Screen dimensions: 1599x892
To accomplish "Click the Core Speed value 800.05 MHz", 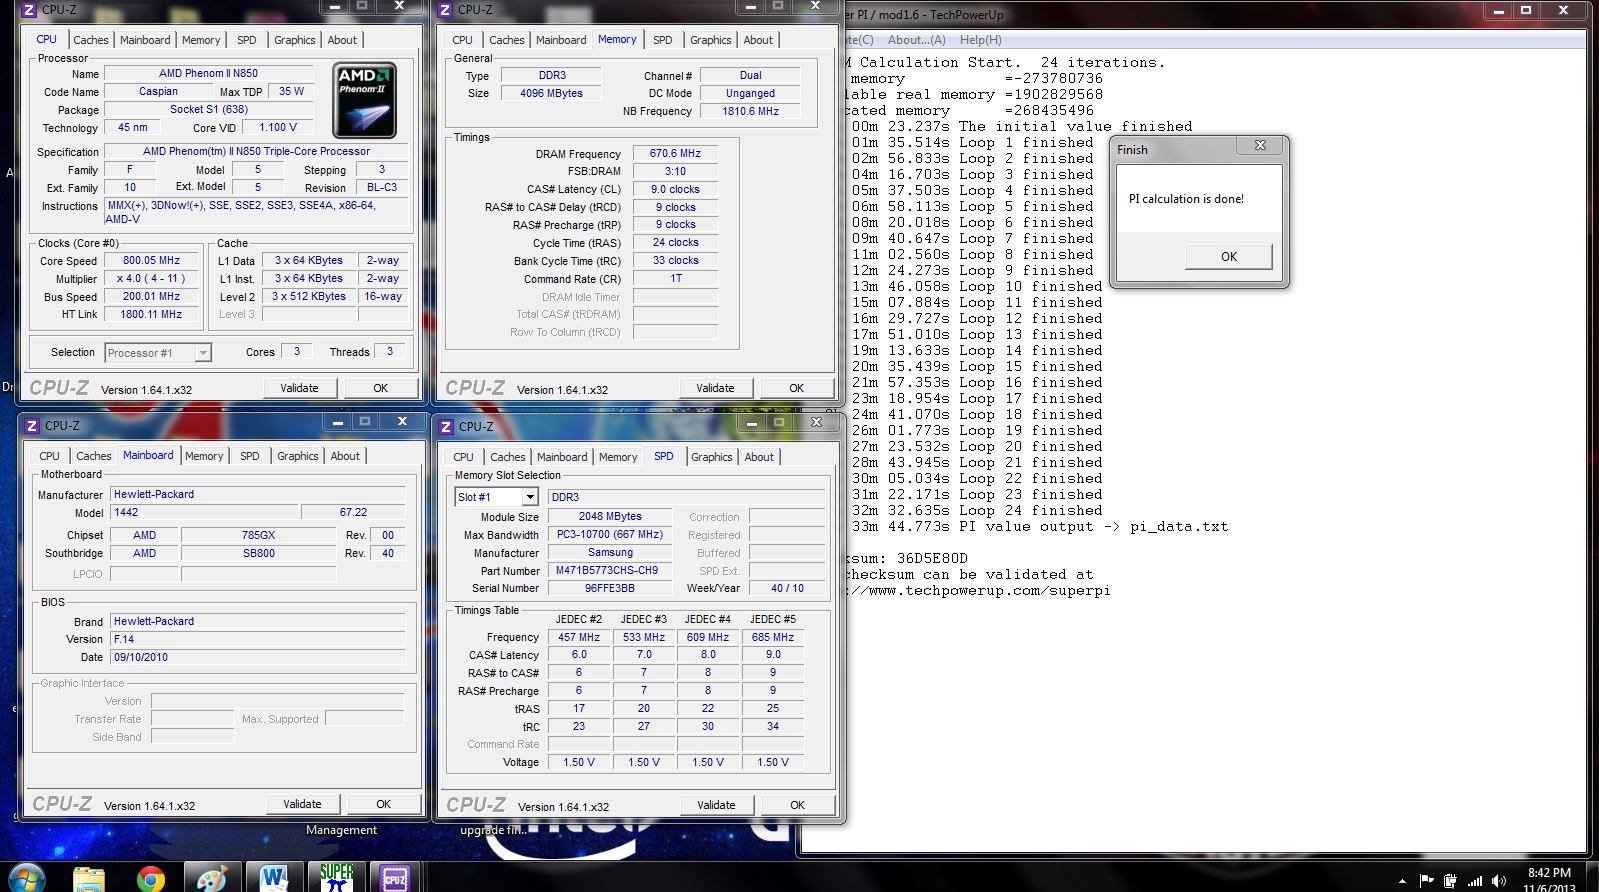I will click(151, 261).
